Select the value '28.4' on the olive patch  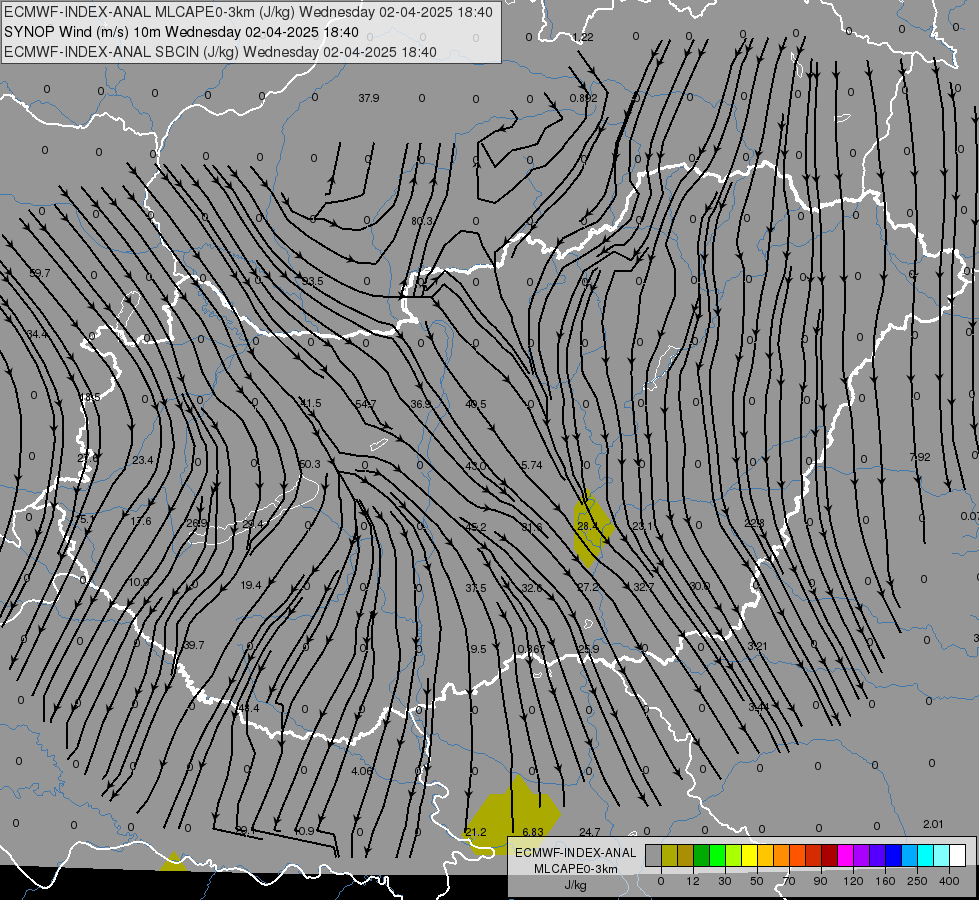click(x=588, y=527)
